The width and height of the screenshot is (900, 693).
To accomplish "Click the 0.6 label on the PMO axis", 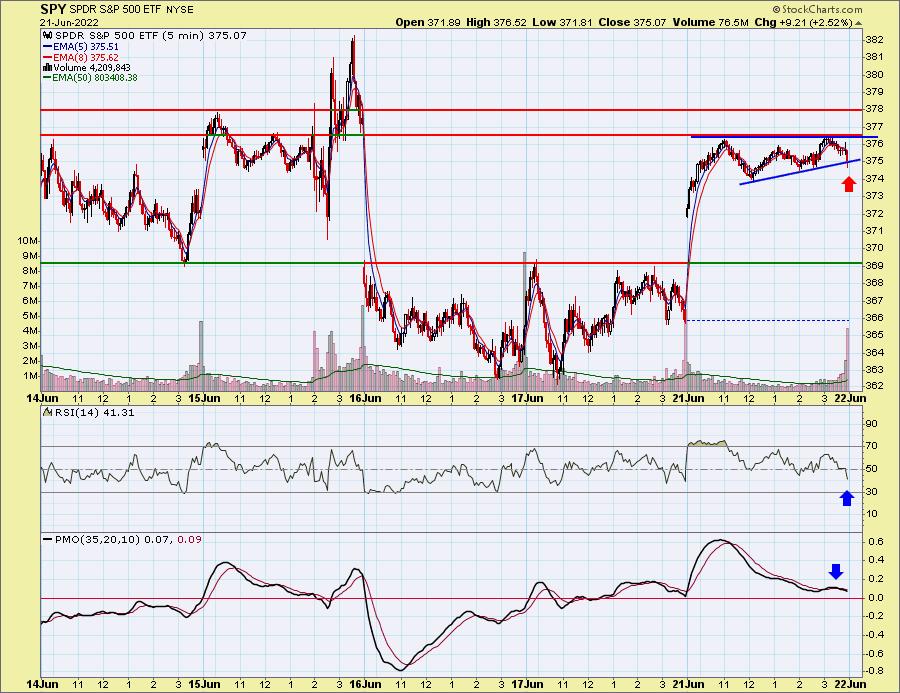I will (875, 541).
